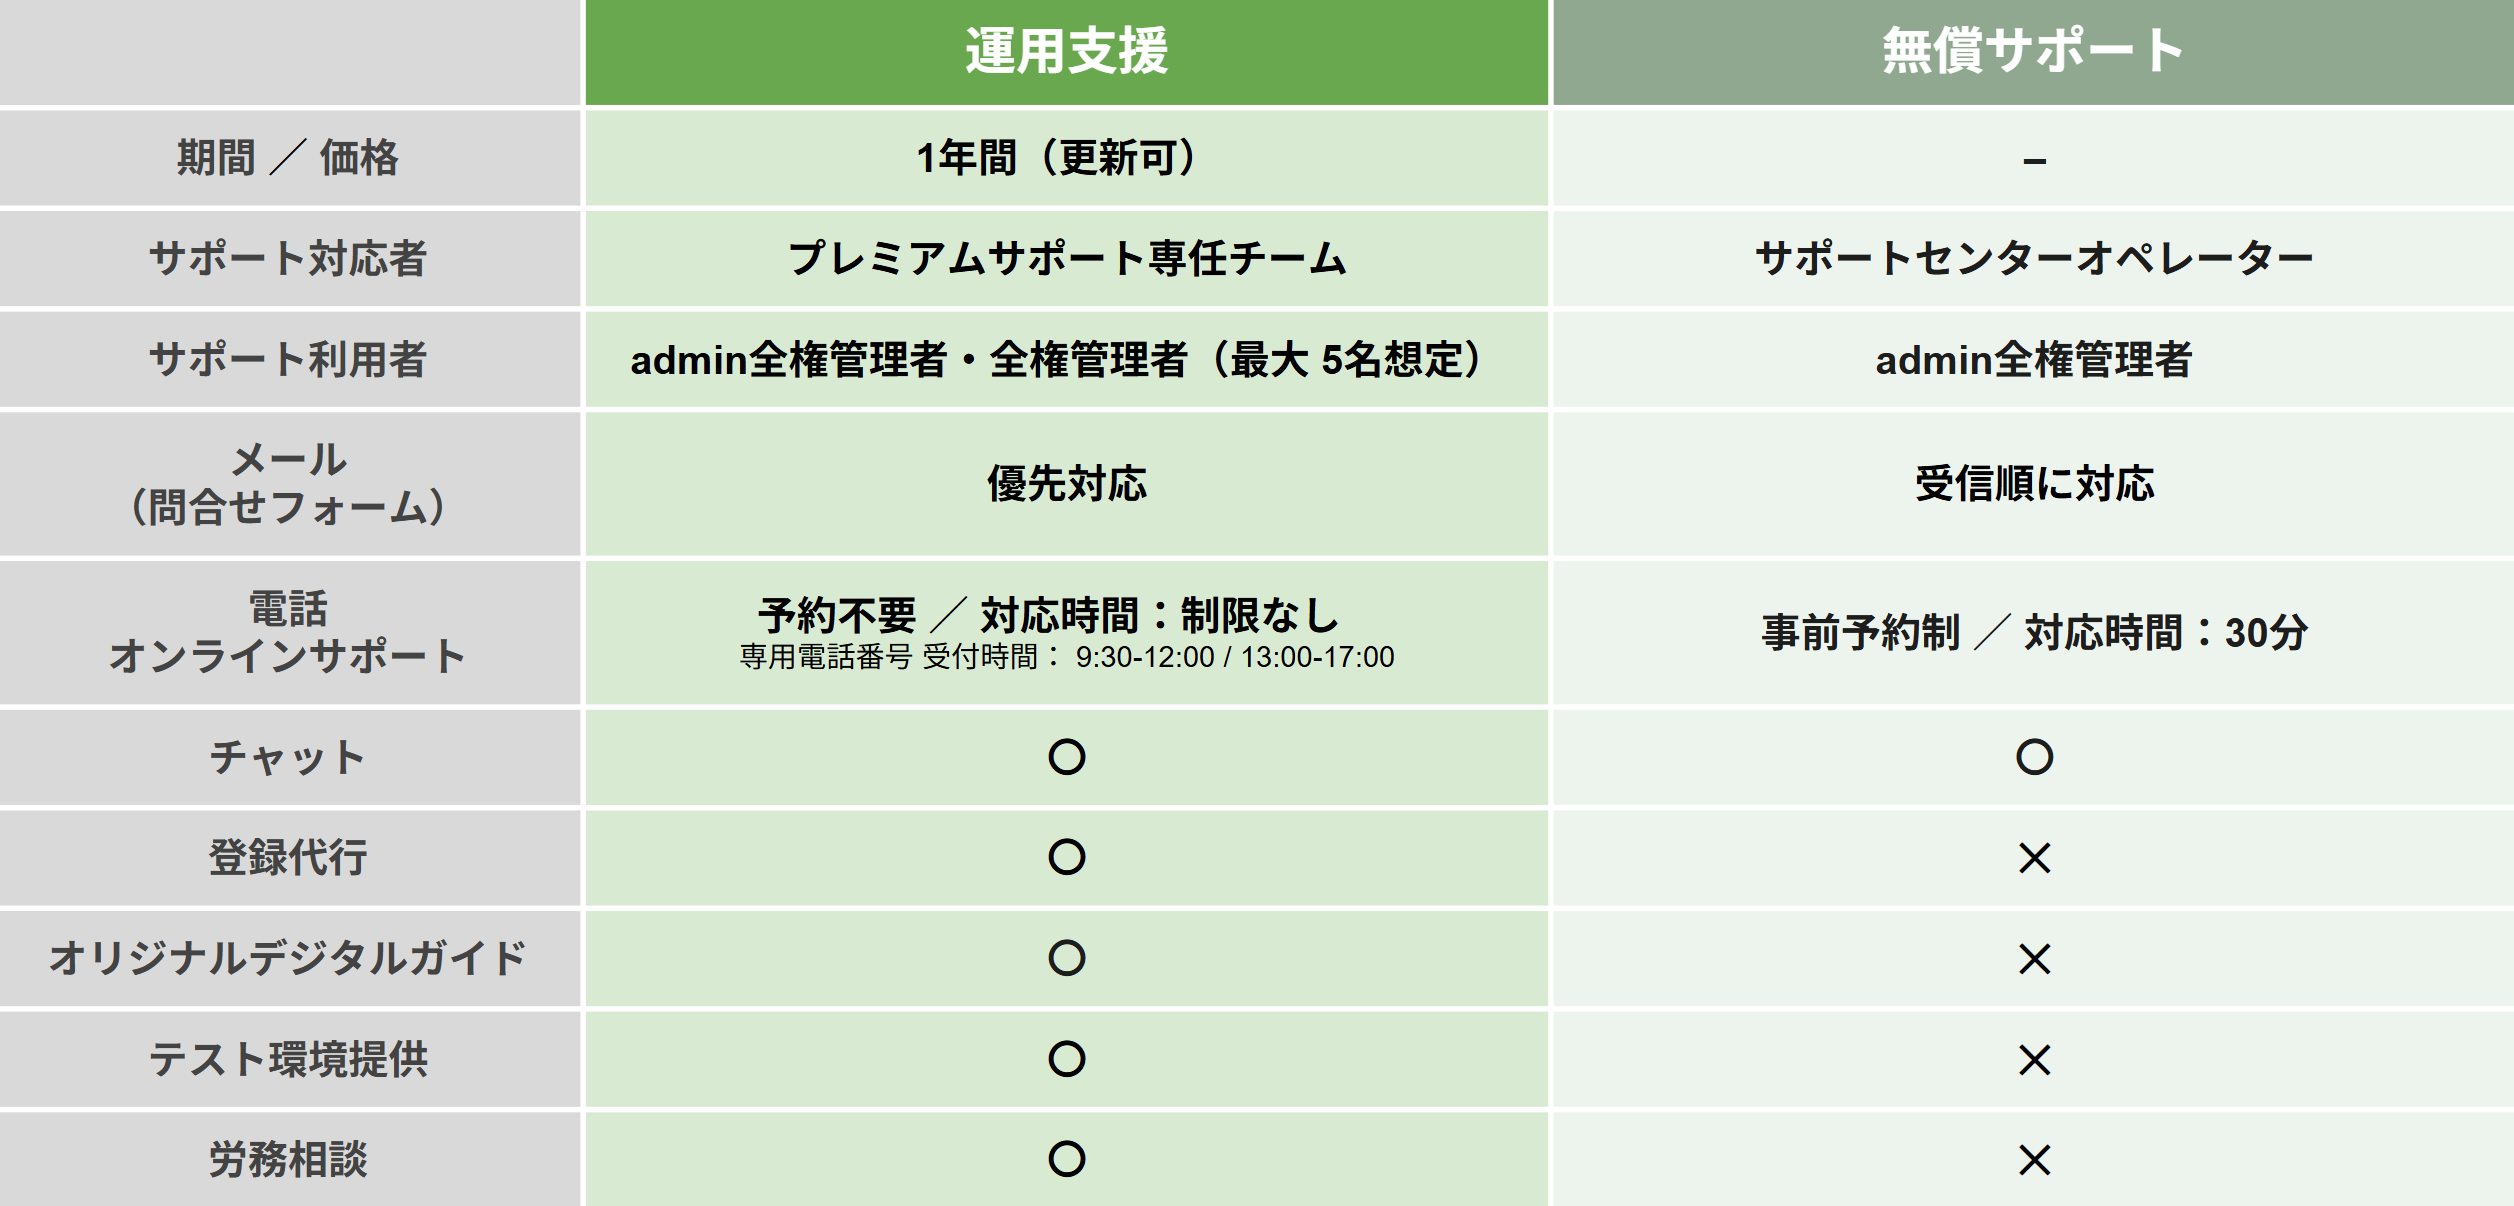
Task: Click the 優先対応 cell in the メール row
Action: [x=1066, y=484]
